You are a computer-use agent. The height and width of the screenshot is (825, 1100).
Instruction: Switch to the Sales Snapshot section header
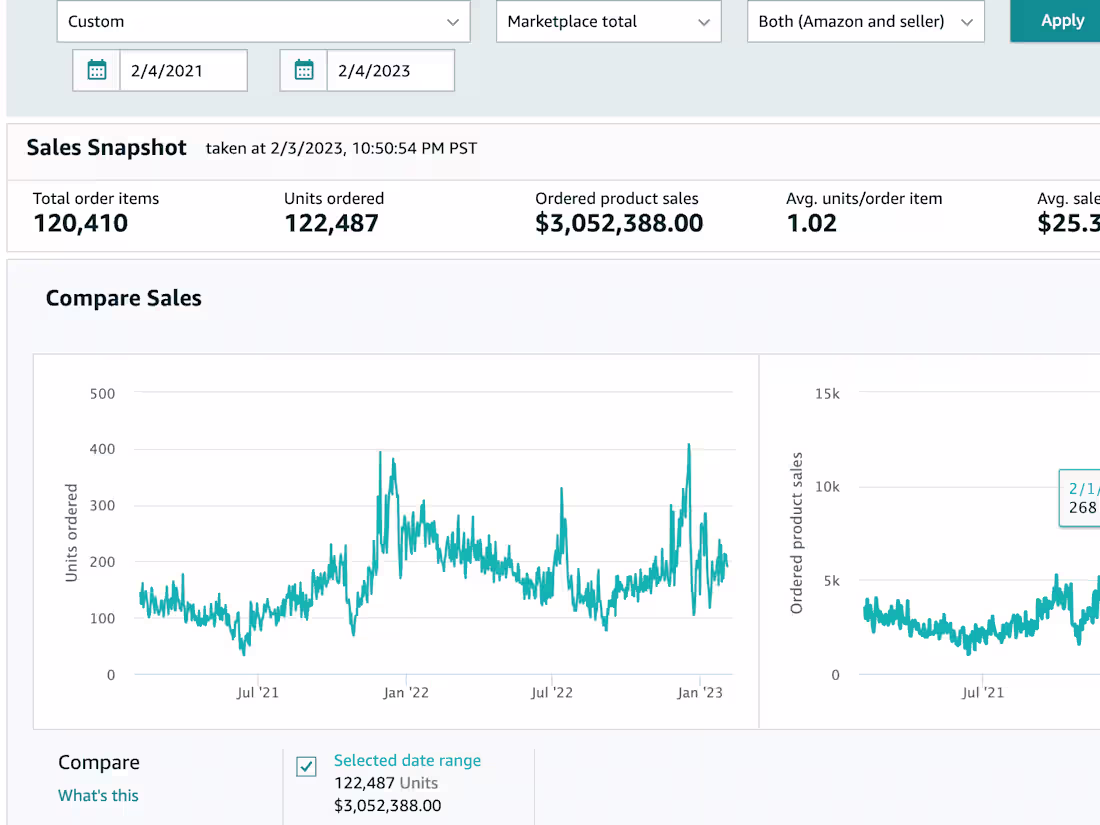pyautogui.click(x=106, y=147)
